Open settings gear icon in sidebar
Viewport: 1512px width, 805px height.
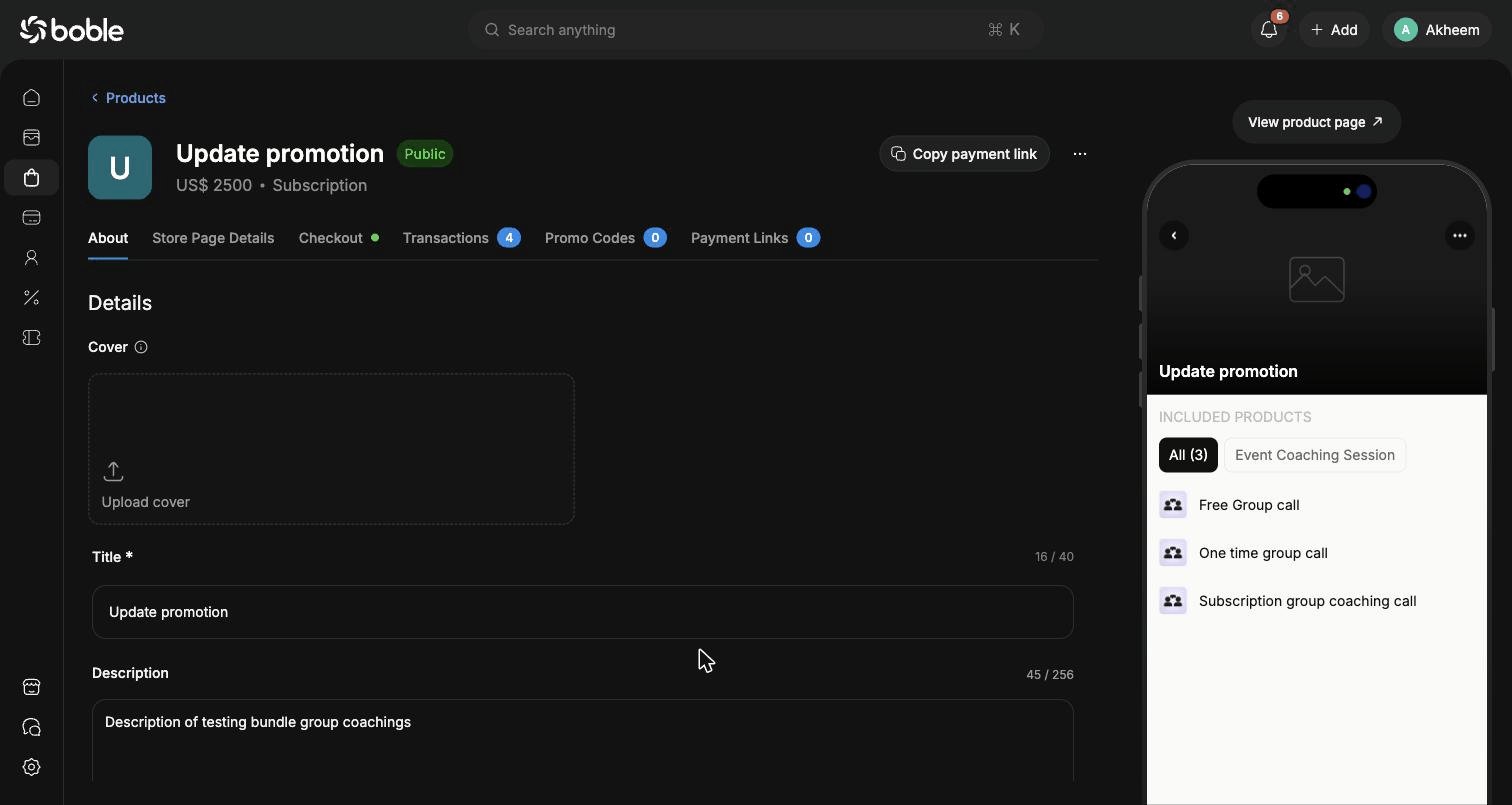(31, 767)
